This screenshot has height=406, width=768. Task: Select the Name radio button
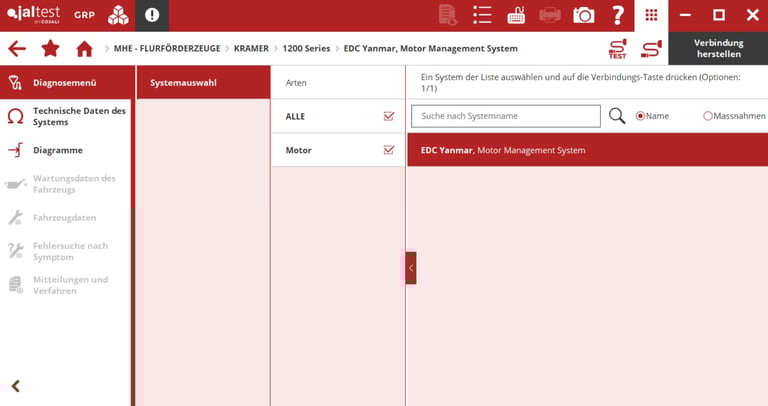(x=640, y=116)
